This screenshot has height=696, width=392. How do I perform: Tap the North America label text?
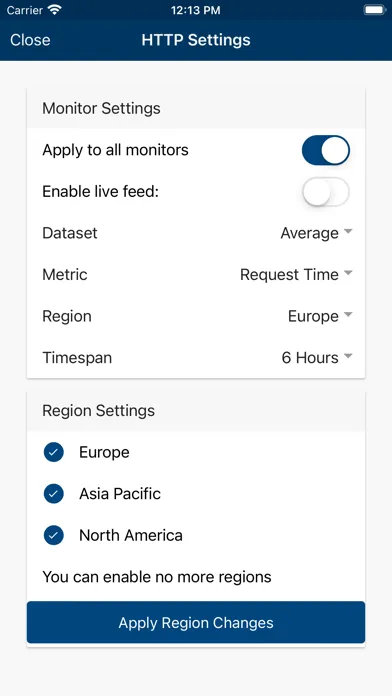[131, 535]
